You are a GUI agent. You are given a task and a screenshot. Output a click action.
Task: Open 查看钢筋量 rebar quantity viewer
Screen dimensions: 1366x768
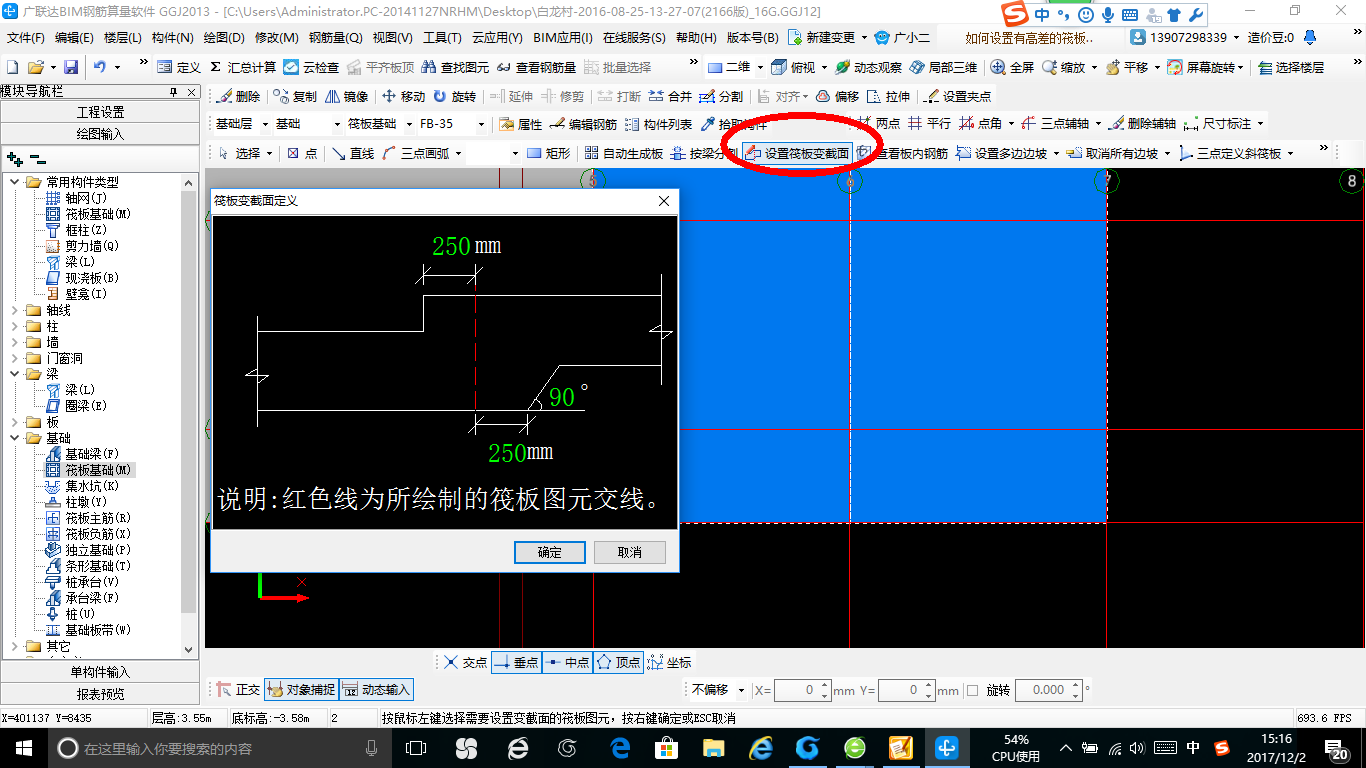pyautogui.click(x=536, y=67)
